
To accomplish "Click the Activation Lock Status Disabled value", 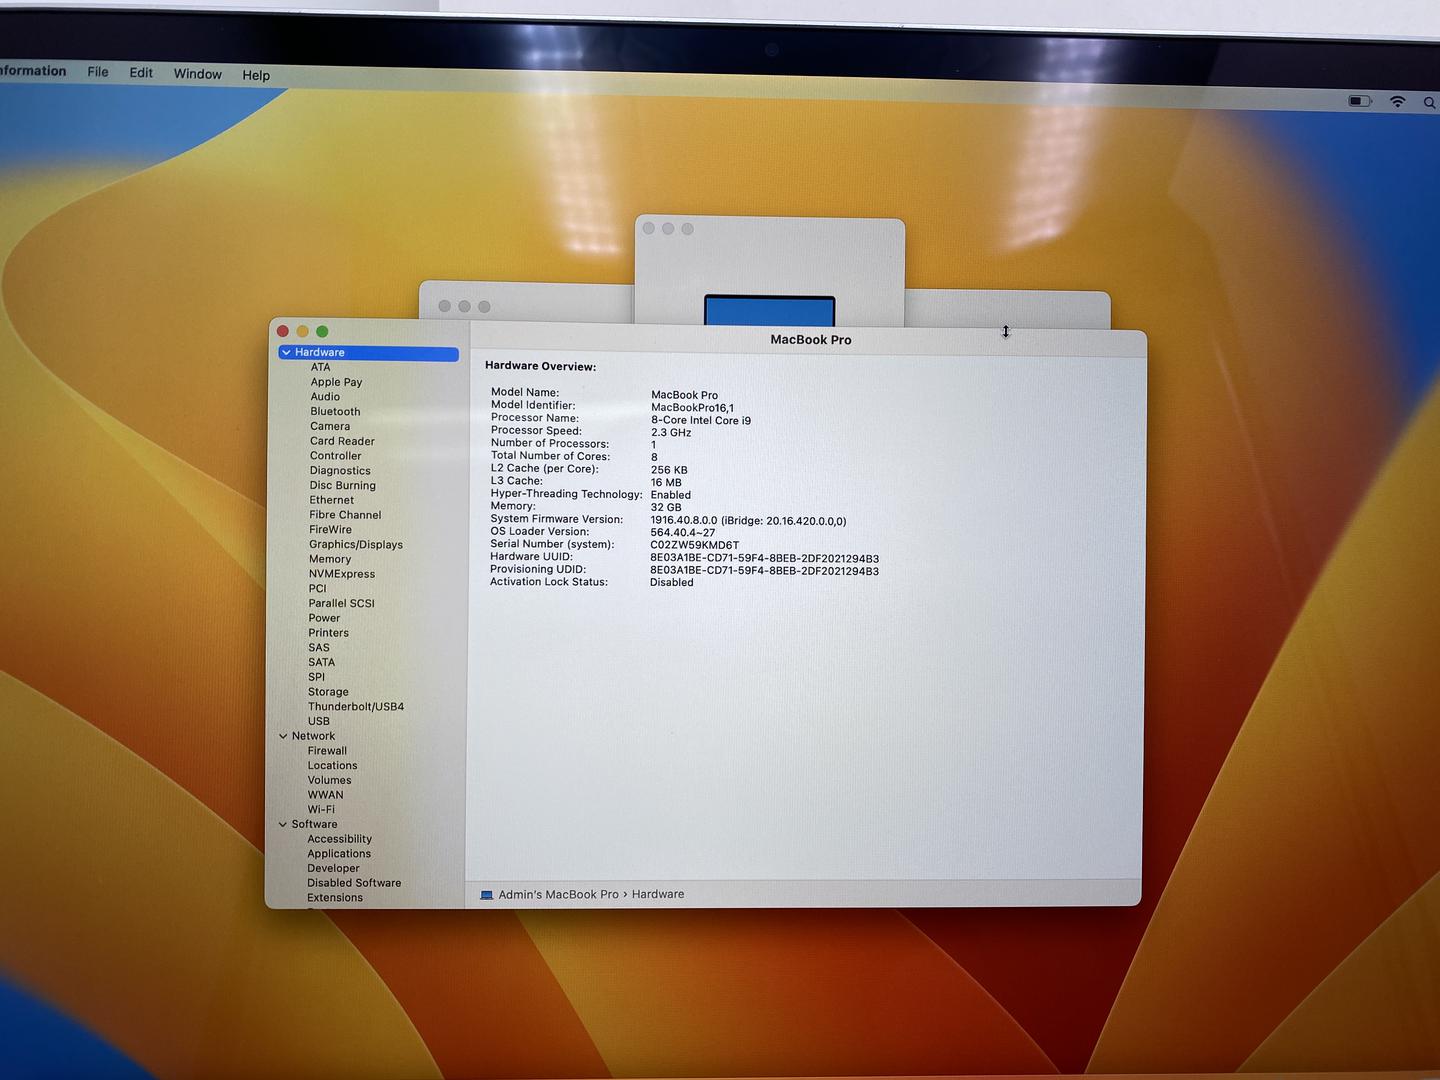I will click(x=672, y=583).
